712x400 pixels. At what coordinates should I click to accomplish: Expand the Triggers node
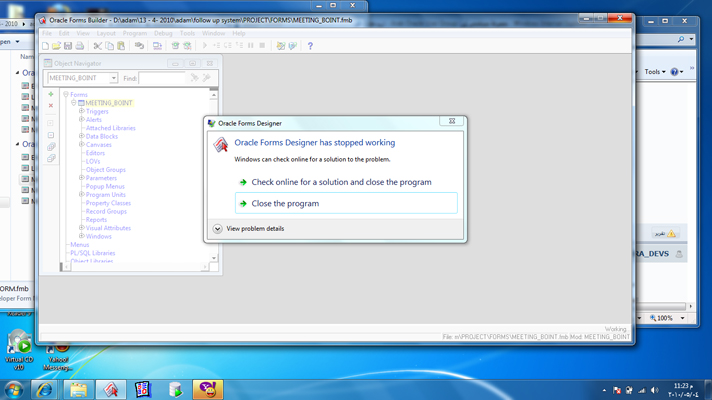click(x=82, y=112)
